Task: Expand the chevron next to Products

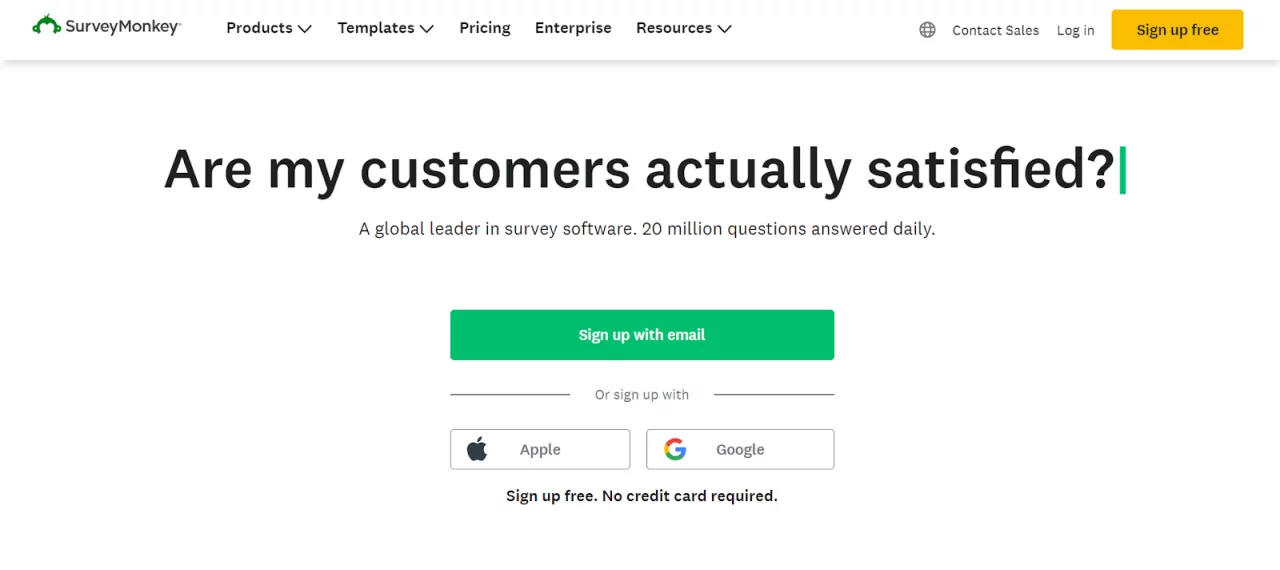Action: point(305,29)
